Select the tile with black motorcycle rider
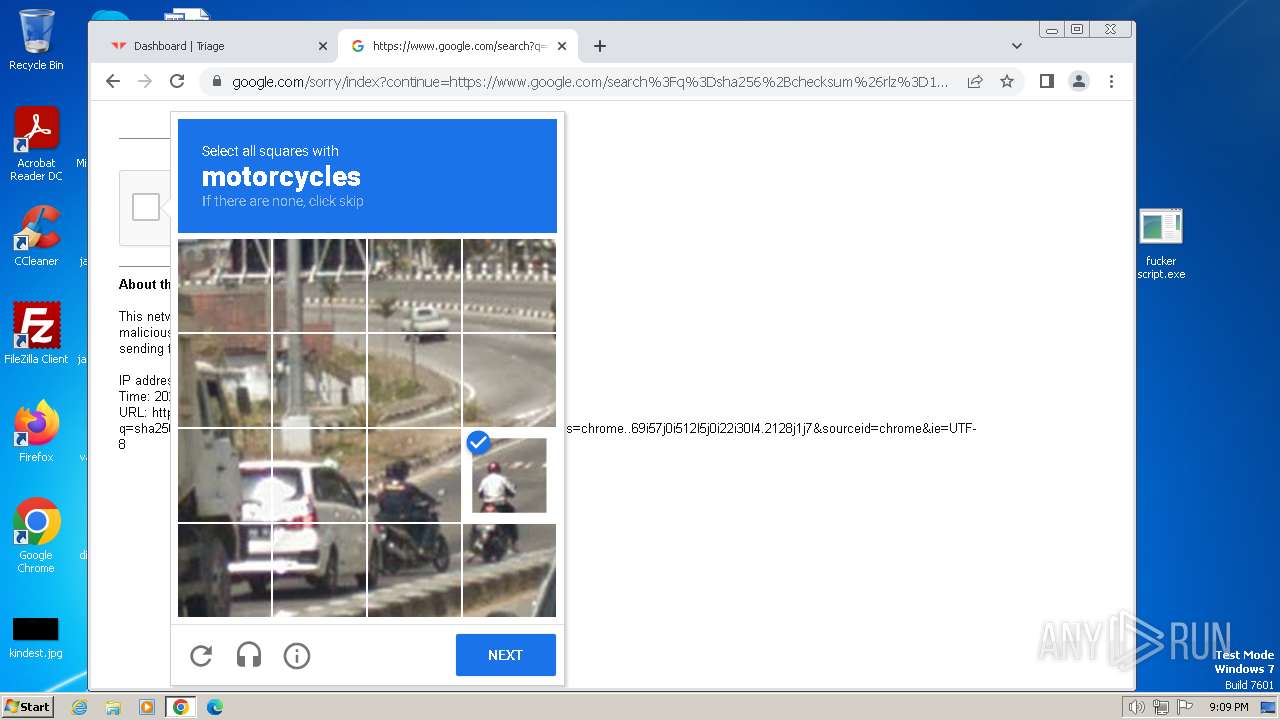 pos(414,475)
